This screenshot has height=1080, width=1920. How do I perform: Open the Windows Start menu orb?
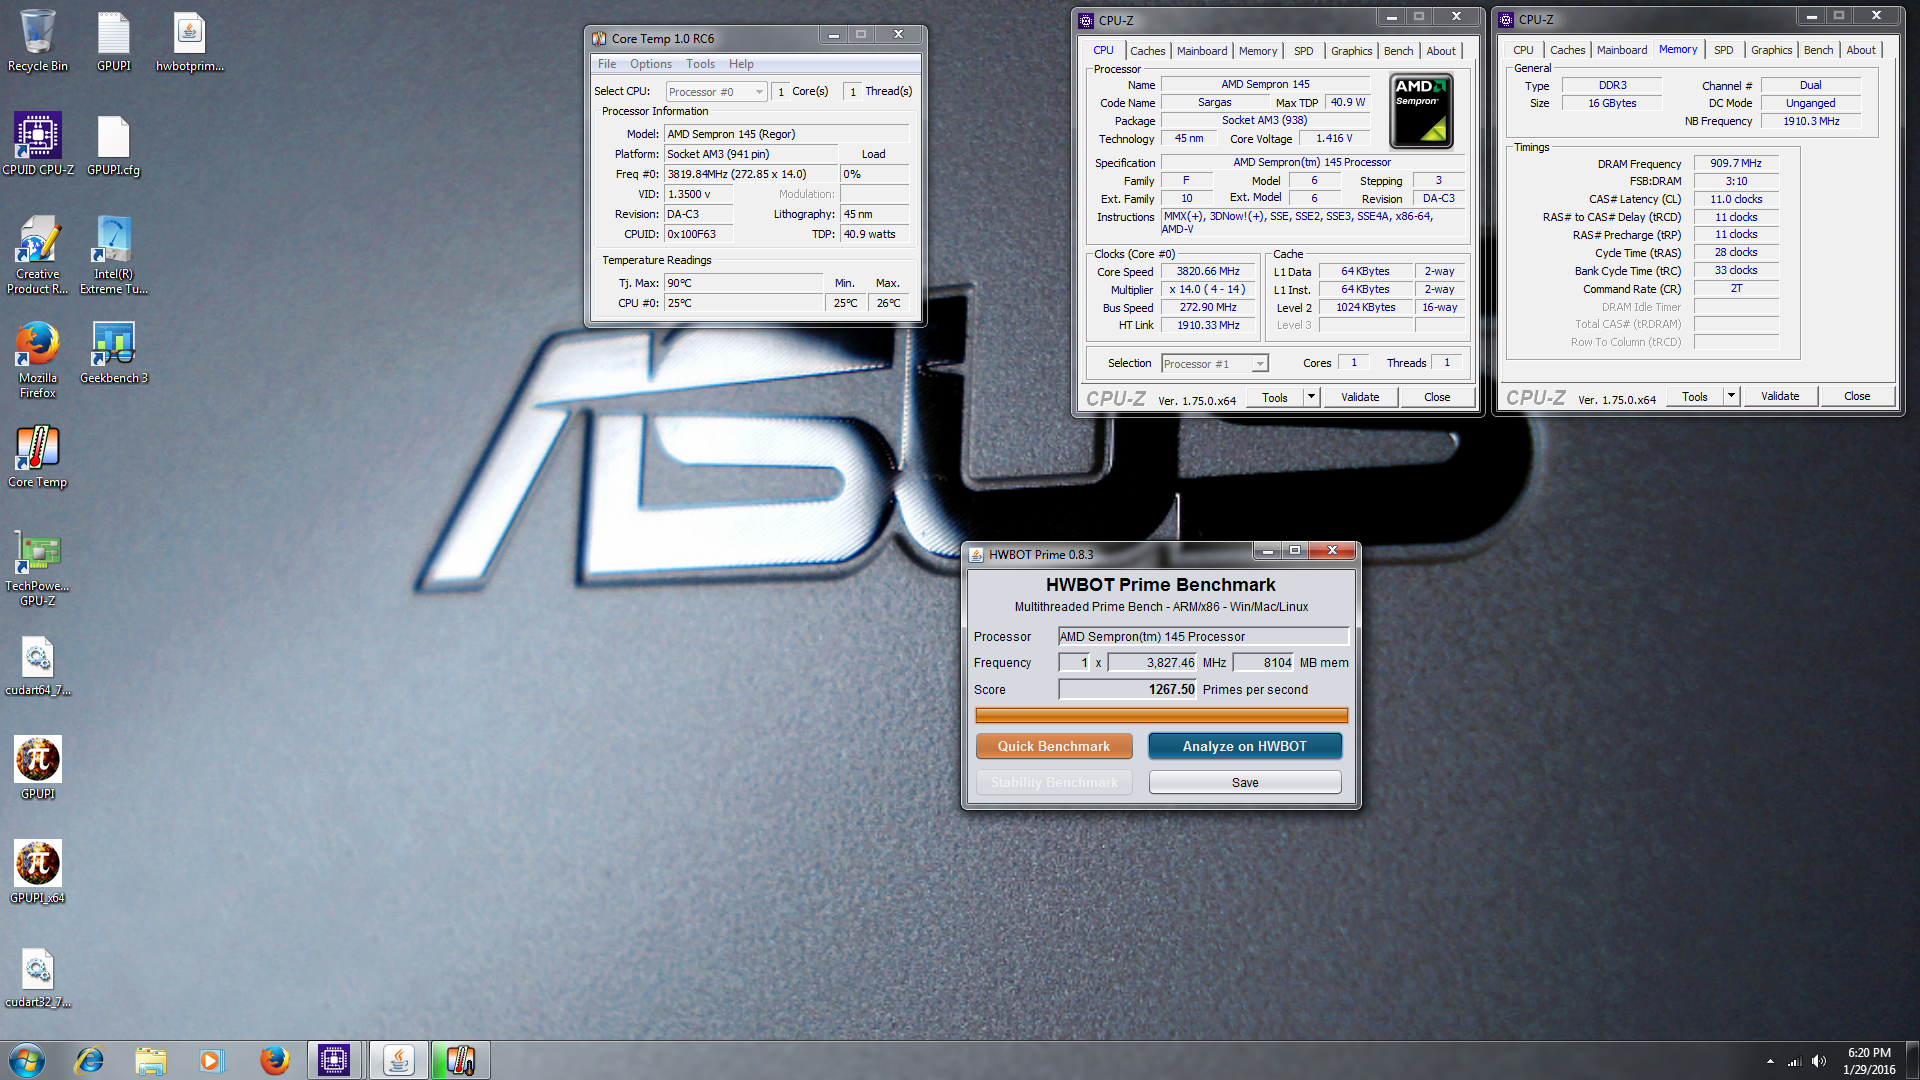click(27, 1060)
